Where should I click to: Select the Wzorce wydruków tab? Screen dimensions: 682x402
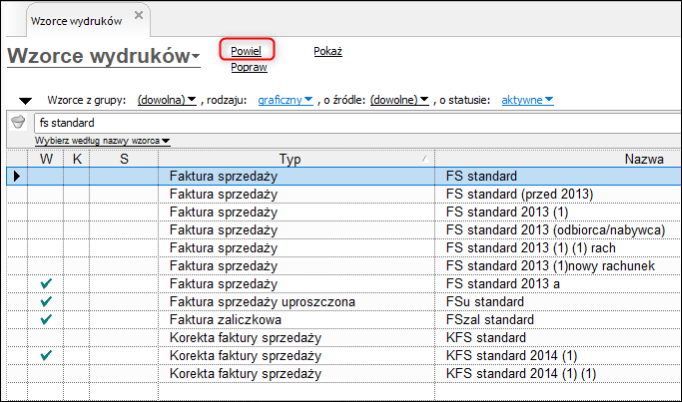(x=77, y=21)
